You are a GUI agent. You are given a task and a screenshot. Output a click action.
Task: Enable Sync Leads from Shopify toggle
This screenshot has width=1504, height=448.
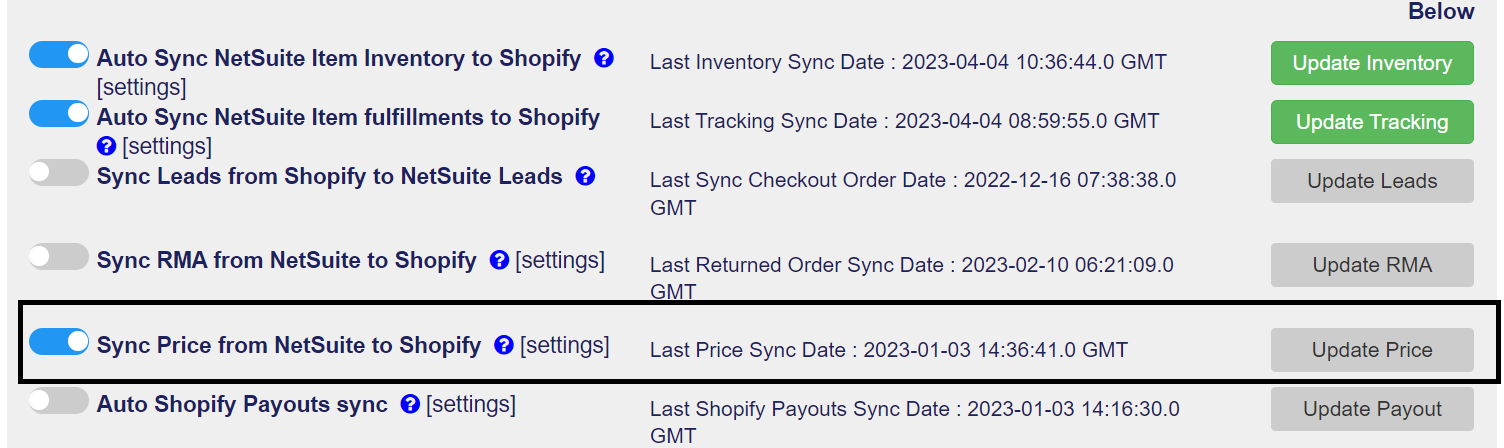pyautogui.click(x=59, y=174)
